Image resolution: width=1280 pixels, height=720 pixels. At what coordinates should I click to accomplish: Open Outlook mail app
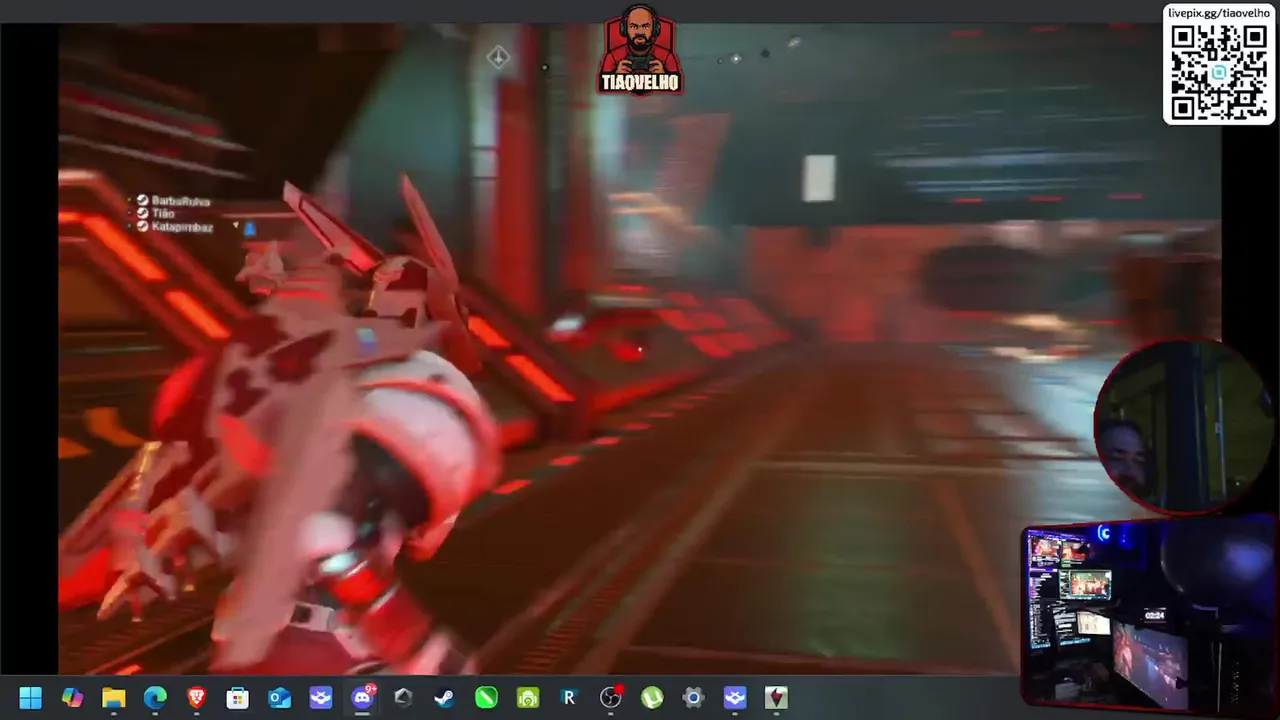pos(279,698)
